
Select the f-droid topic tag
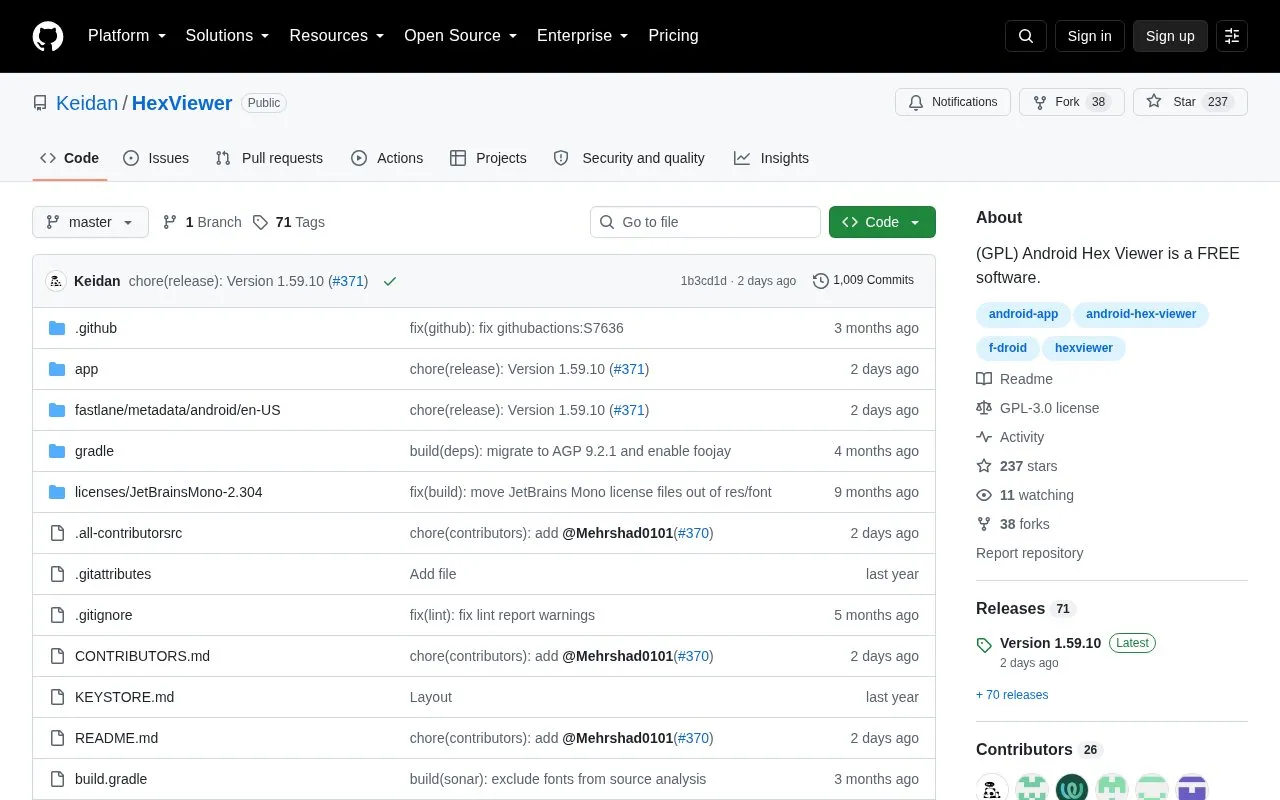click(x=1008, y=348)
